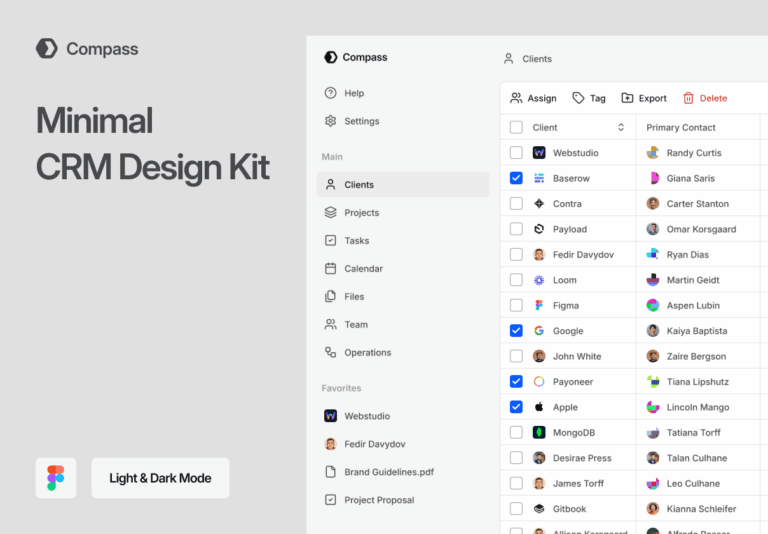Check the Webstudio row checkbox
Viewport: 768px width, 534px height.
pos(516,153)
